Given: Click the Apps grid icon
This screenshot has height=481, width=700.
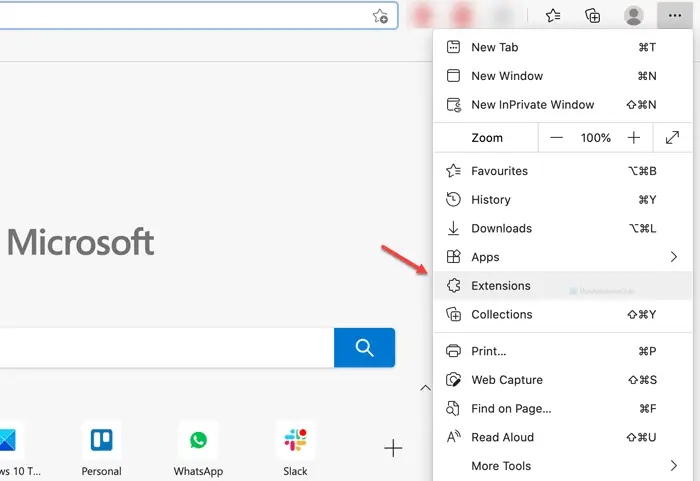Looking at the screenshot, I should tap(453, 257).
